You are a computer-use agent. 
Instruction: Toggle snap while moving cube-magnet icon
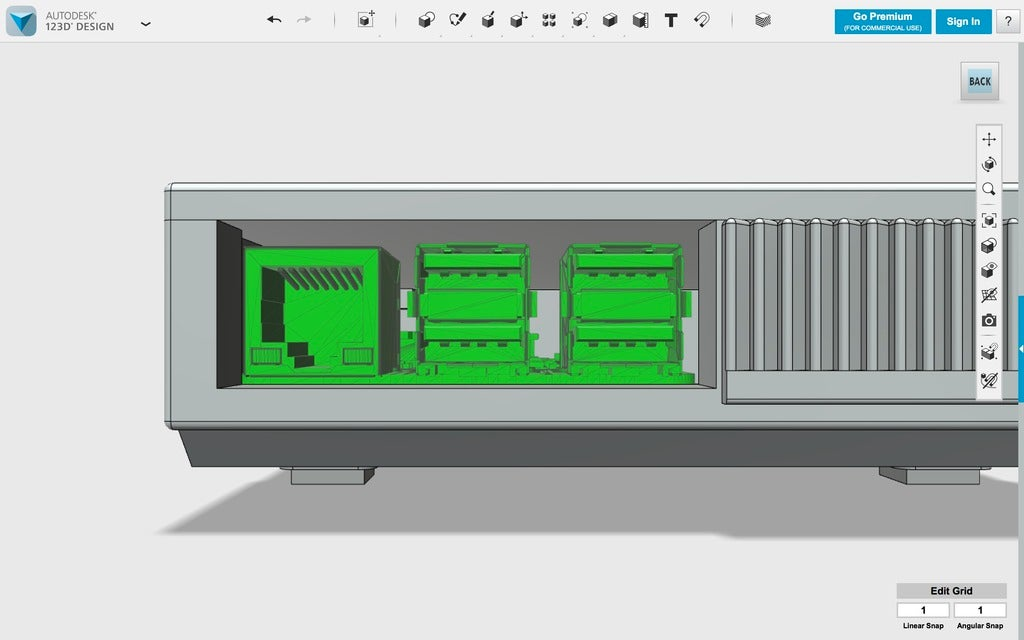click(989, 352)
